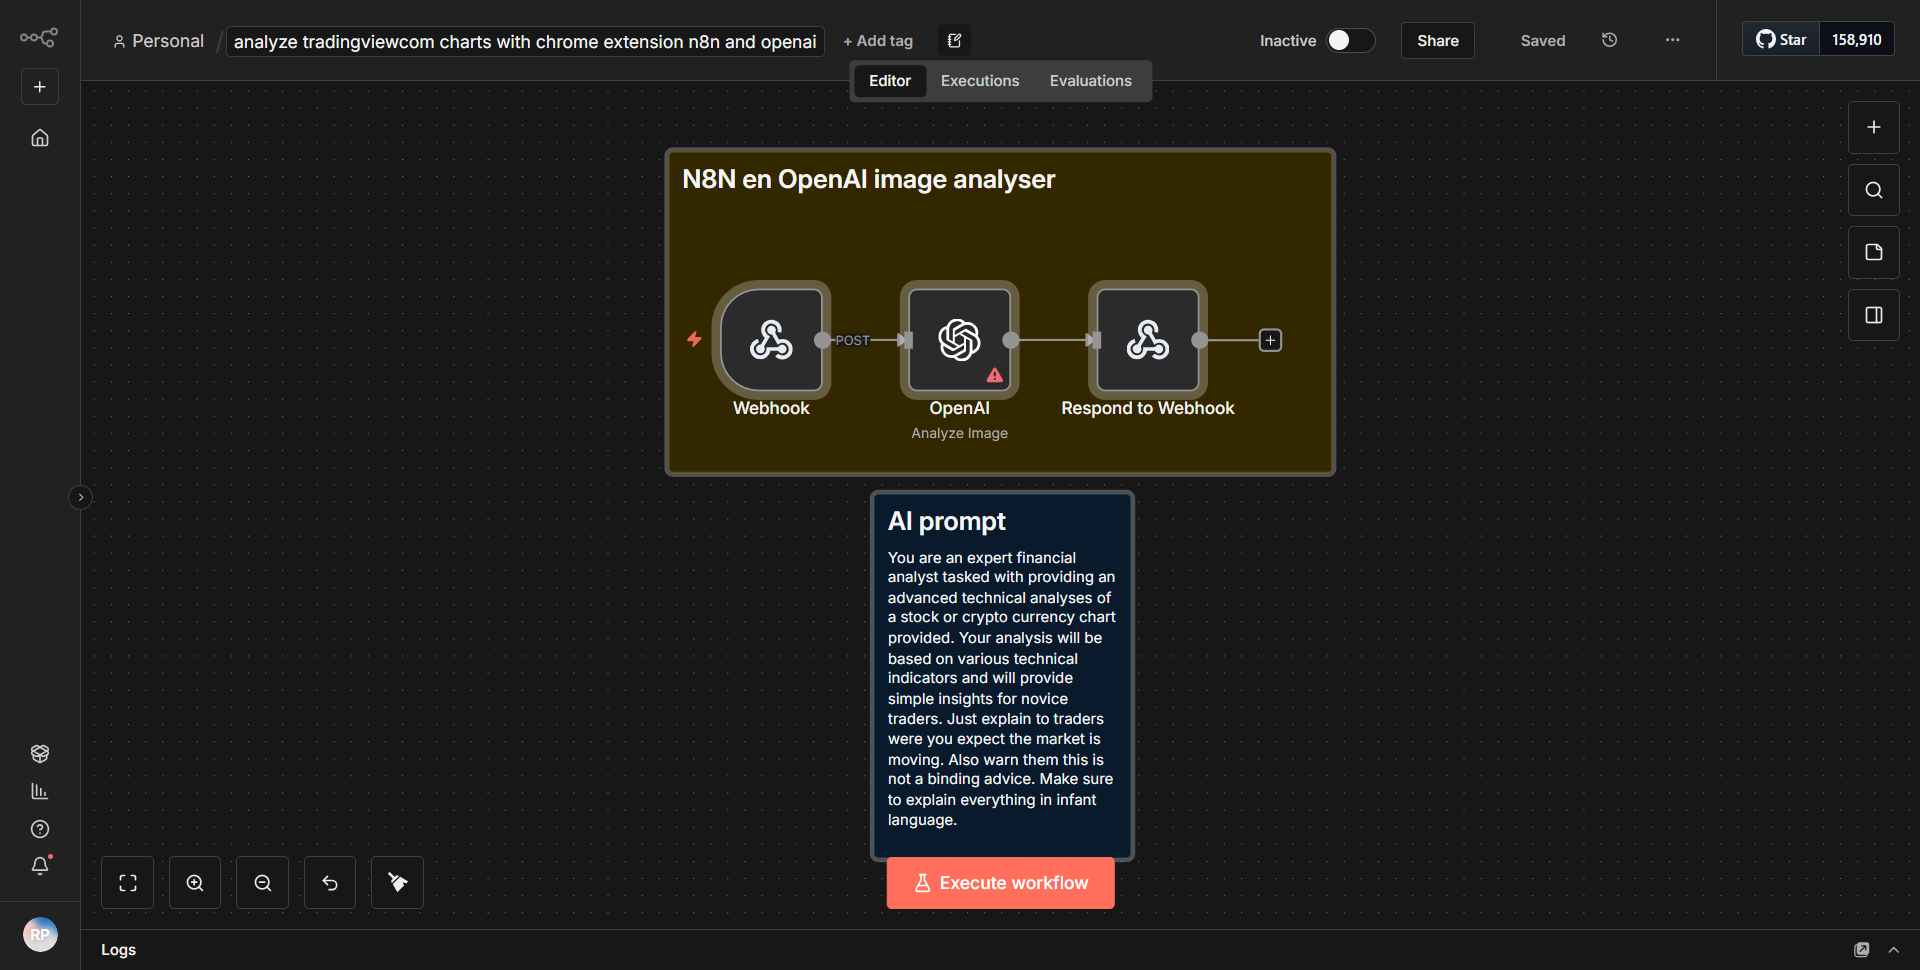Click the RP user avatar
Viewport: 1920px width, 970px height.
click(40, 935)
